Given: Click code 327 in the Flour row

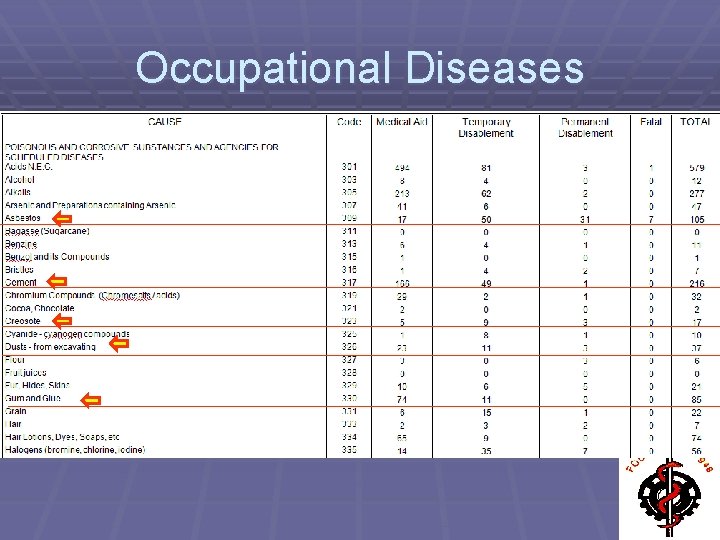Looking at the screenshot, I should click(x=349, y=360).
